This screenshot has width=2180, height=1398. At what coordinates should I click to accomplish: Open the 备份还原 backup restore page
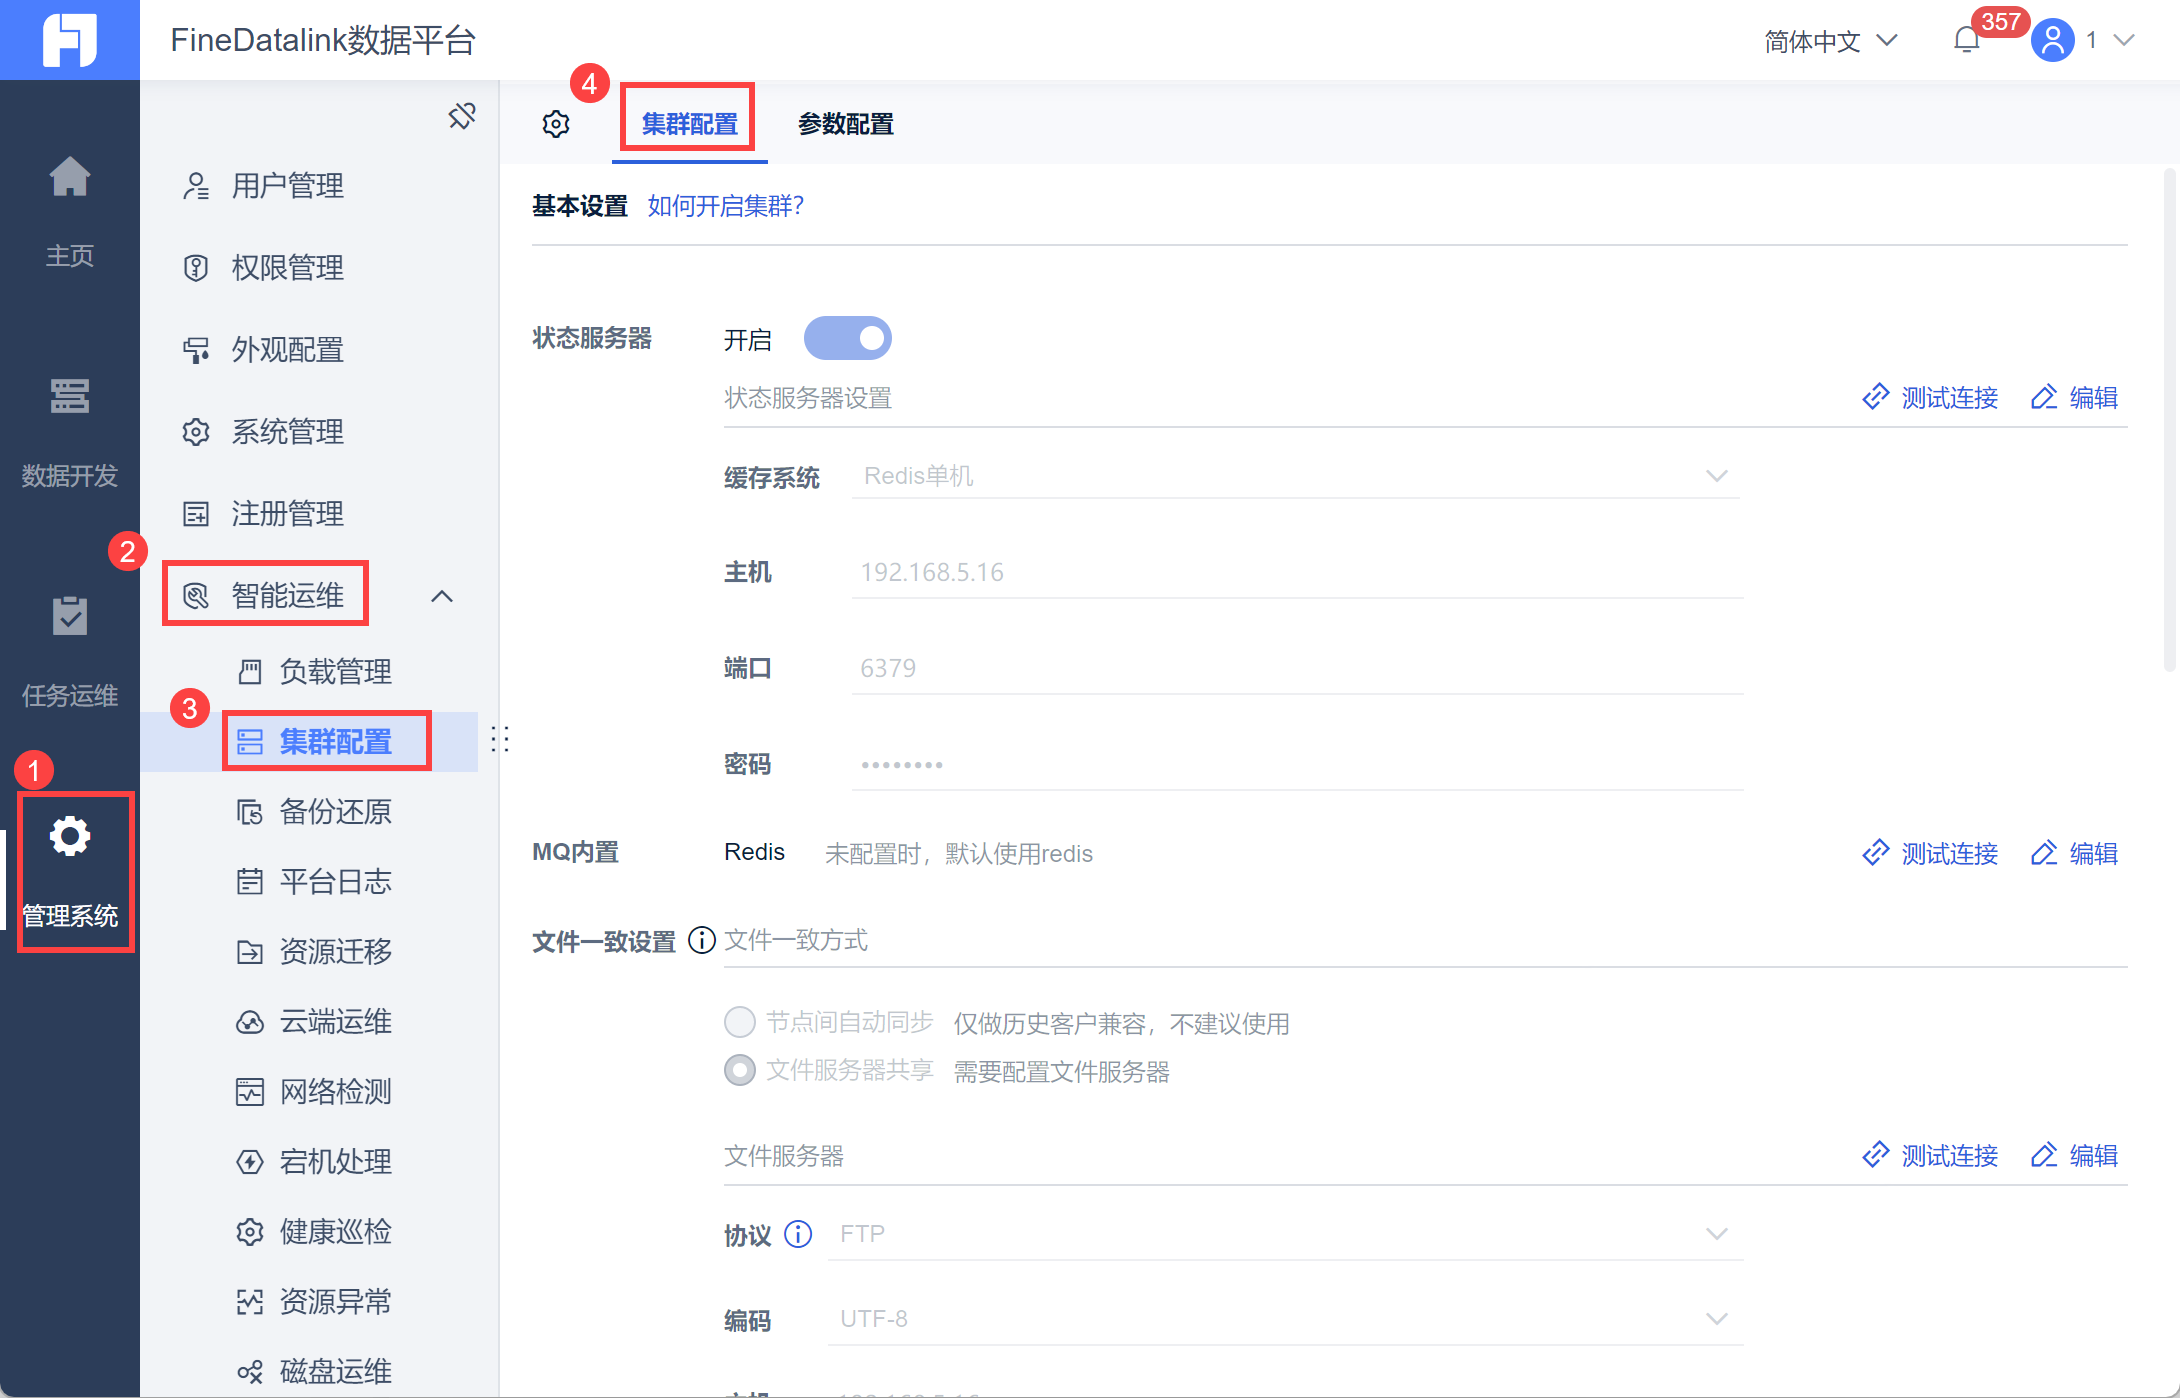click(336, 811)
